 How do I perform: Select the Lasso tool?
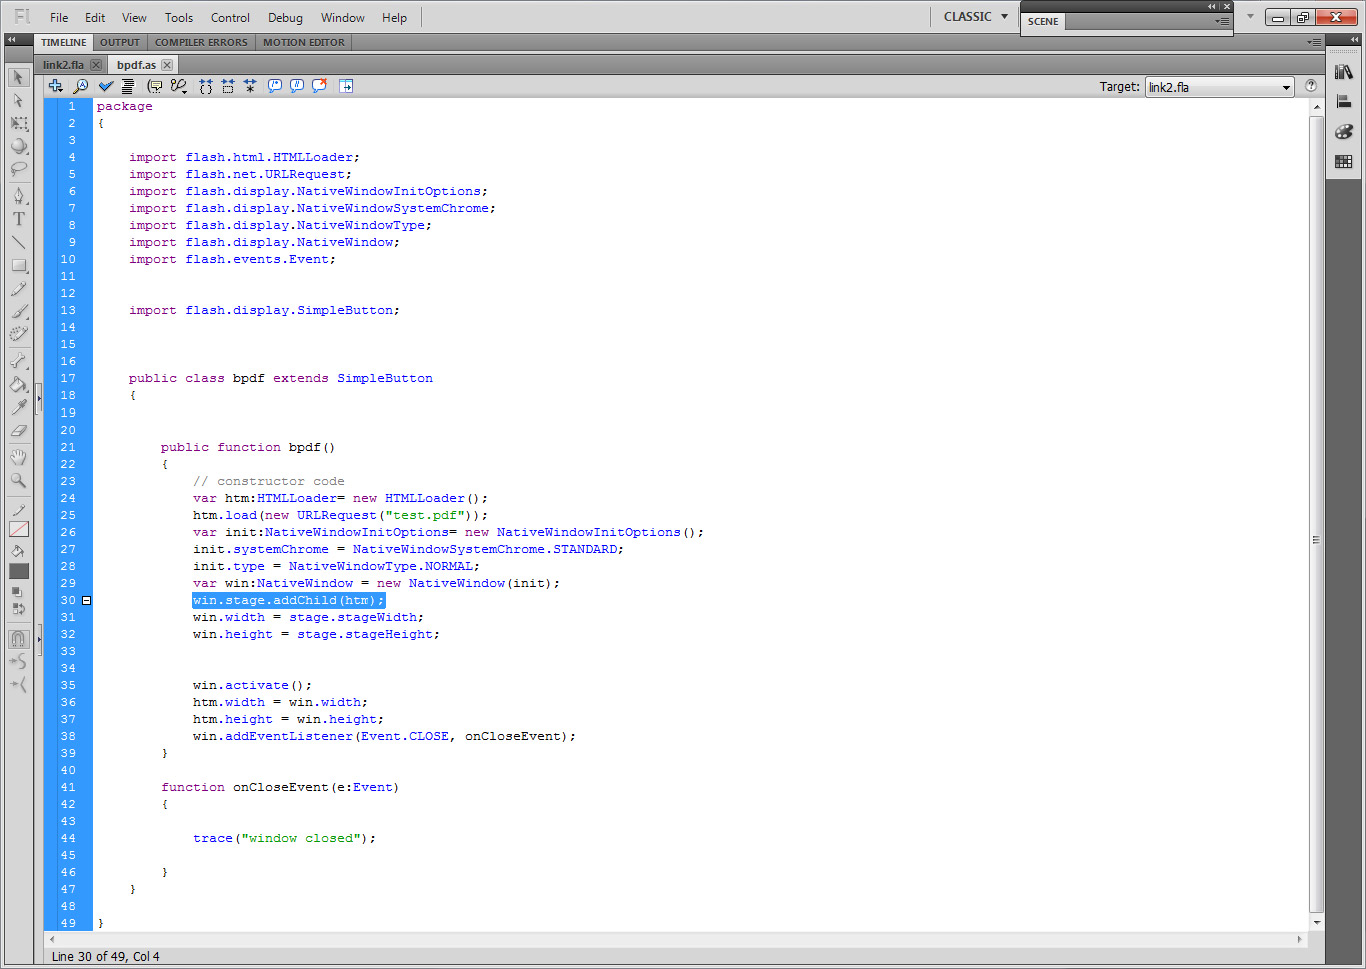click(x=18, y=169)
